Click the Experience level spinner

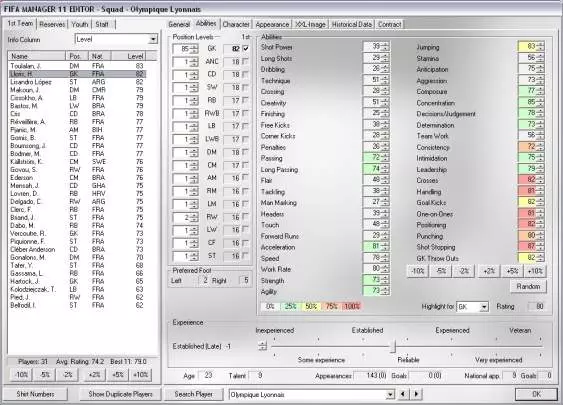(263, 346)
